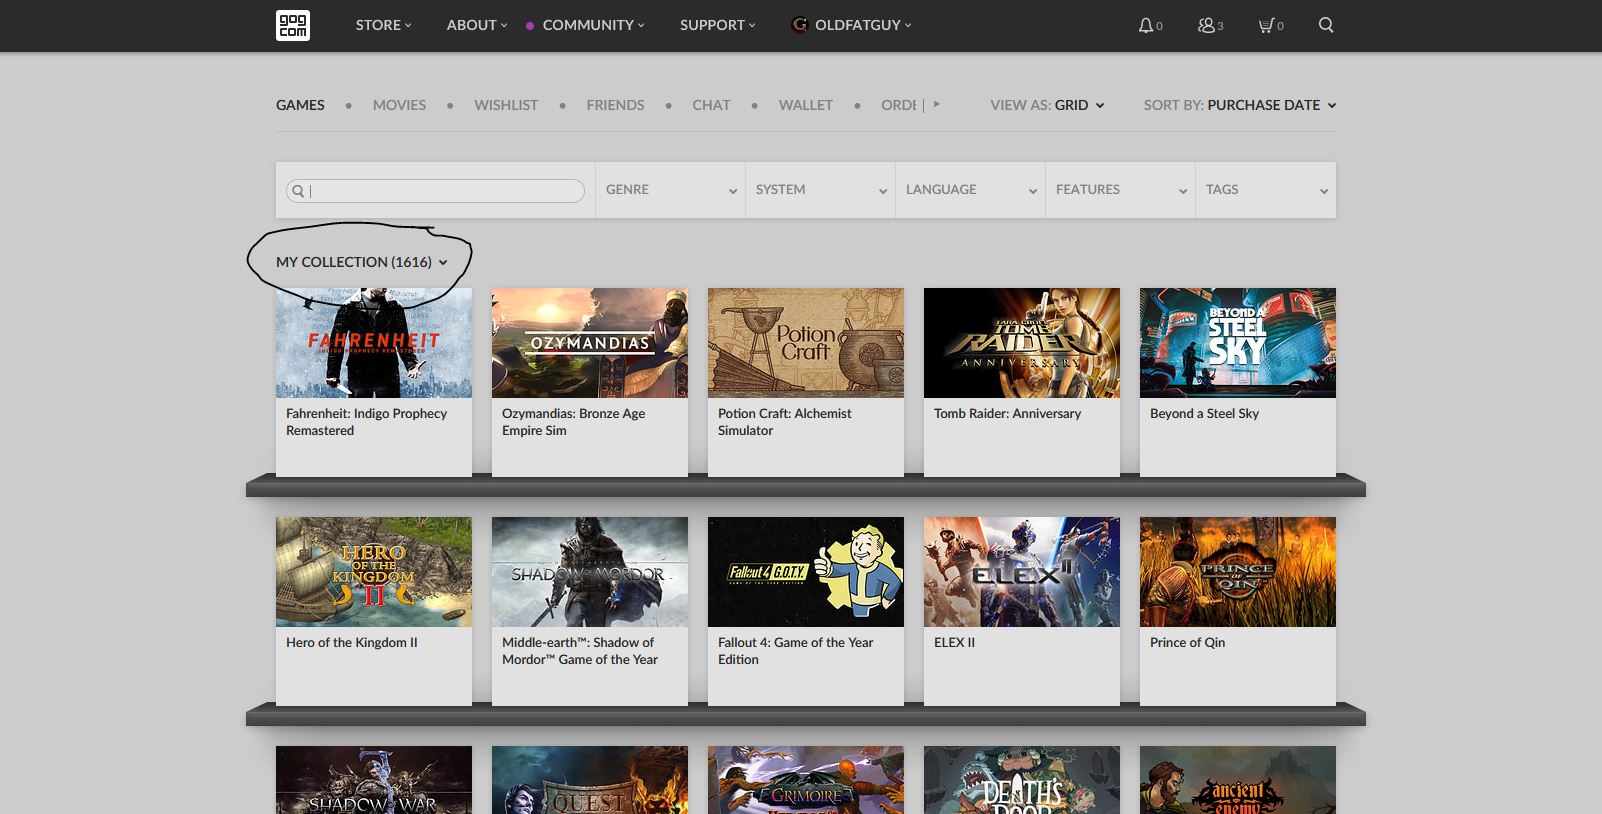This screenshot has height=814, width=1602.
Task: Click the 'Potion Craft: Alchemist Simulator' title
Action: [x=785, y=422]
